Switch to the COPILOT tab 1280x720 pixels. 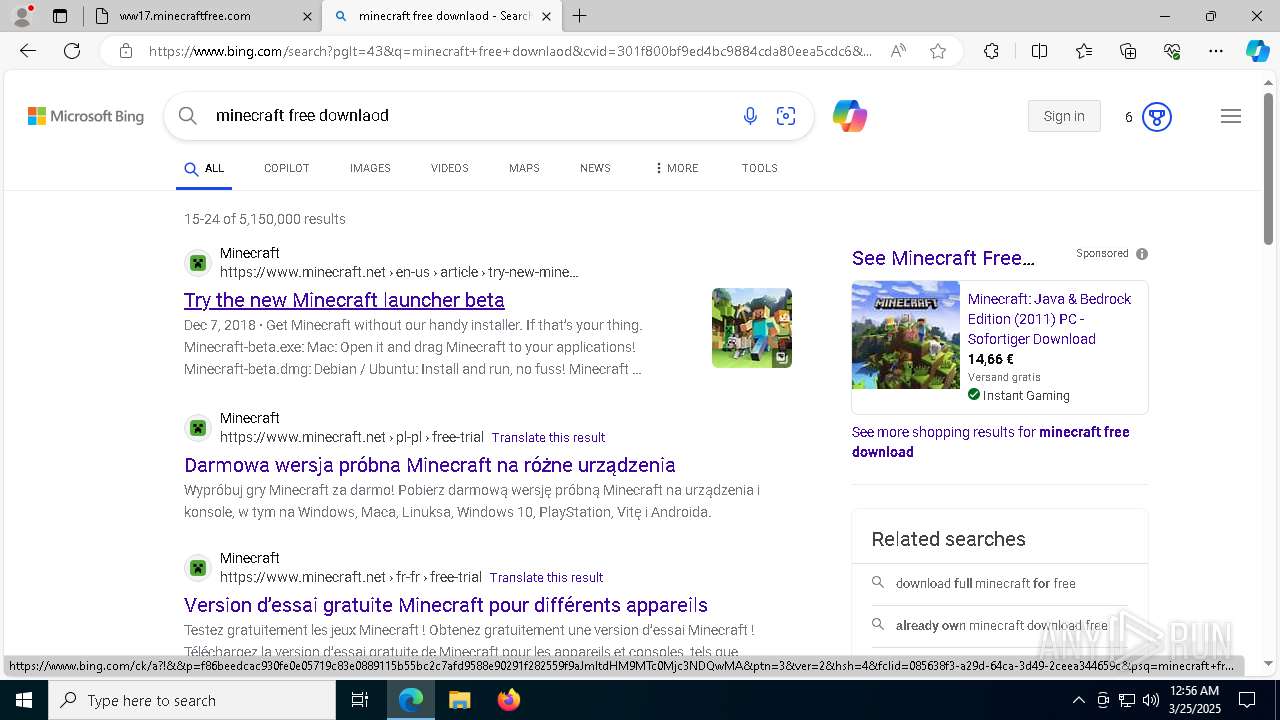click(287, 168)
